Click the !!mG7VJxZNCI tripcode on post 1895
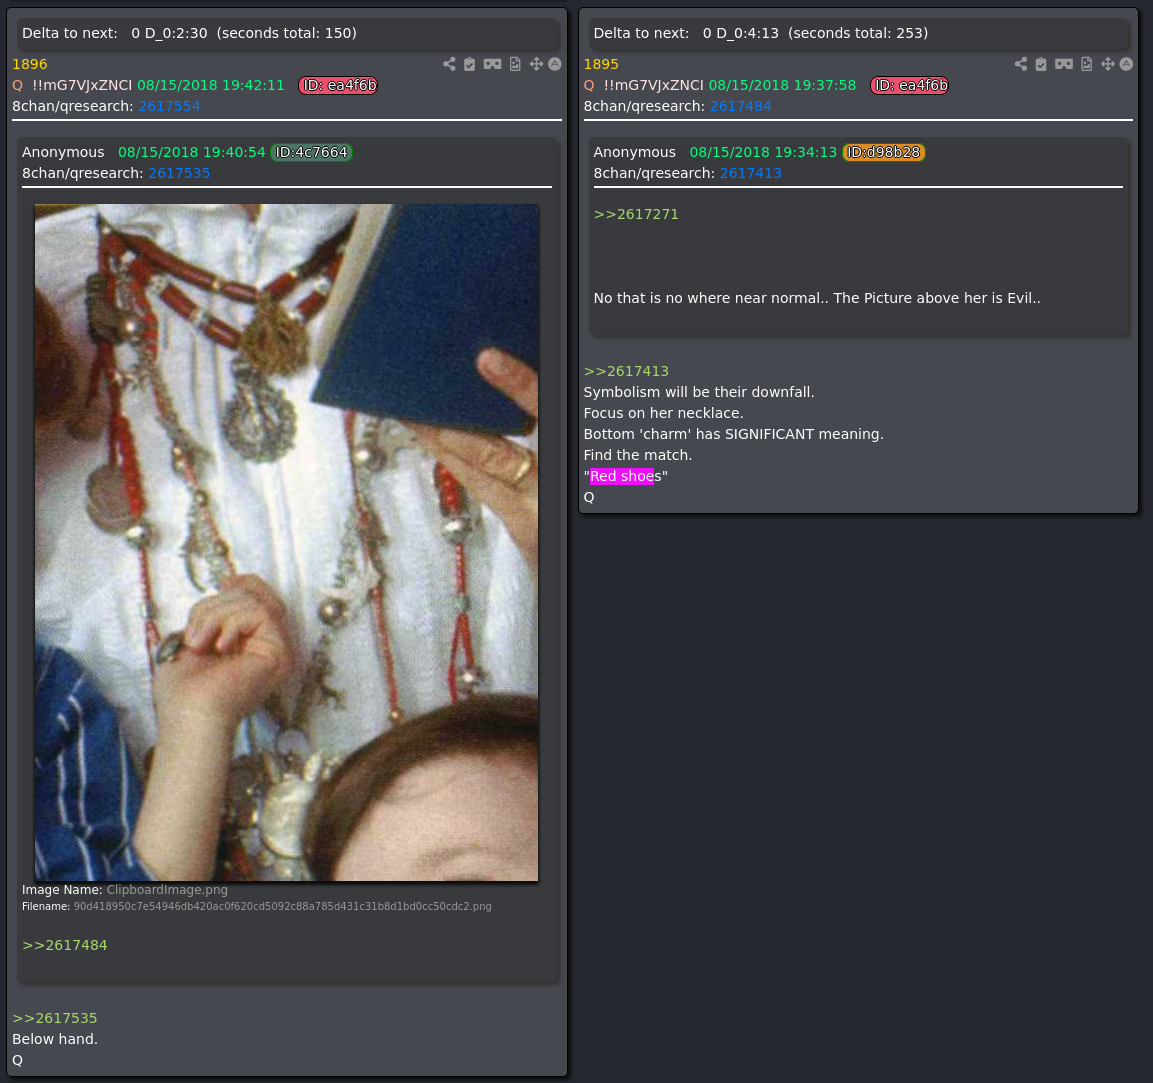Image resolution: width=1153 pixels, height=1083 pixels. click(x=654, y=85)
